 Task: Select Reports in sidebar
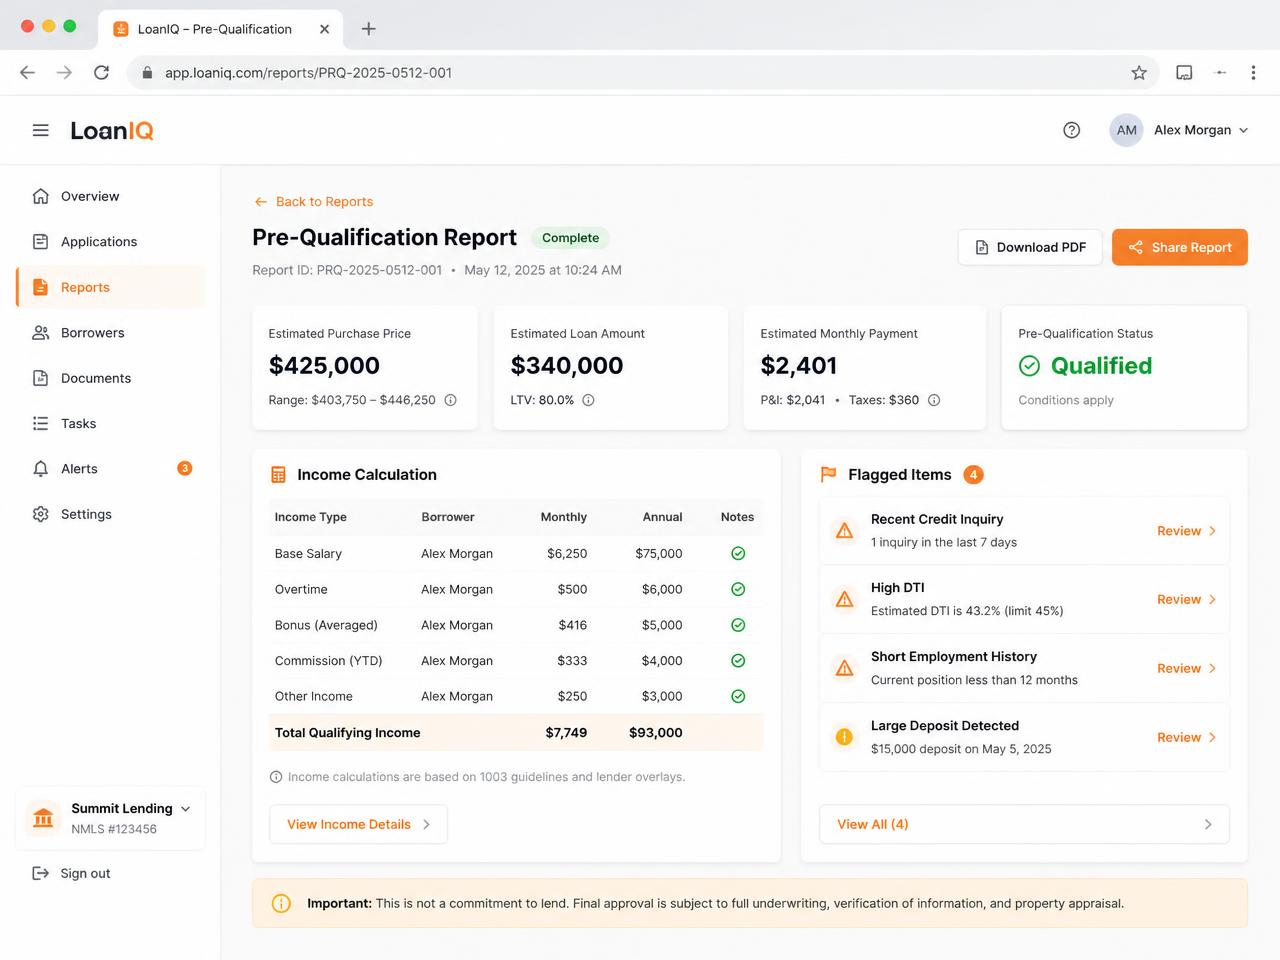pos(111,287)
